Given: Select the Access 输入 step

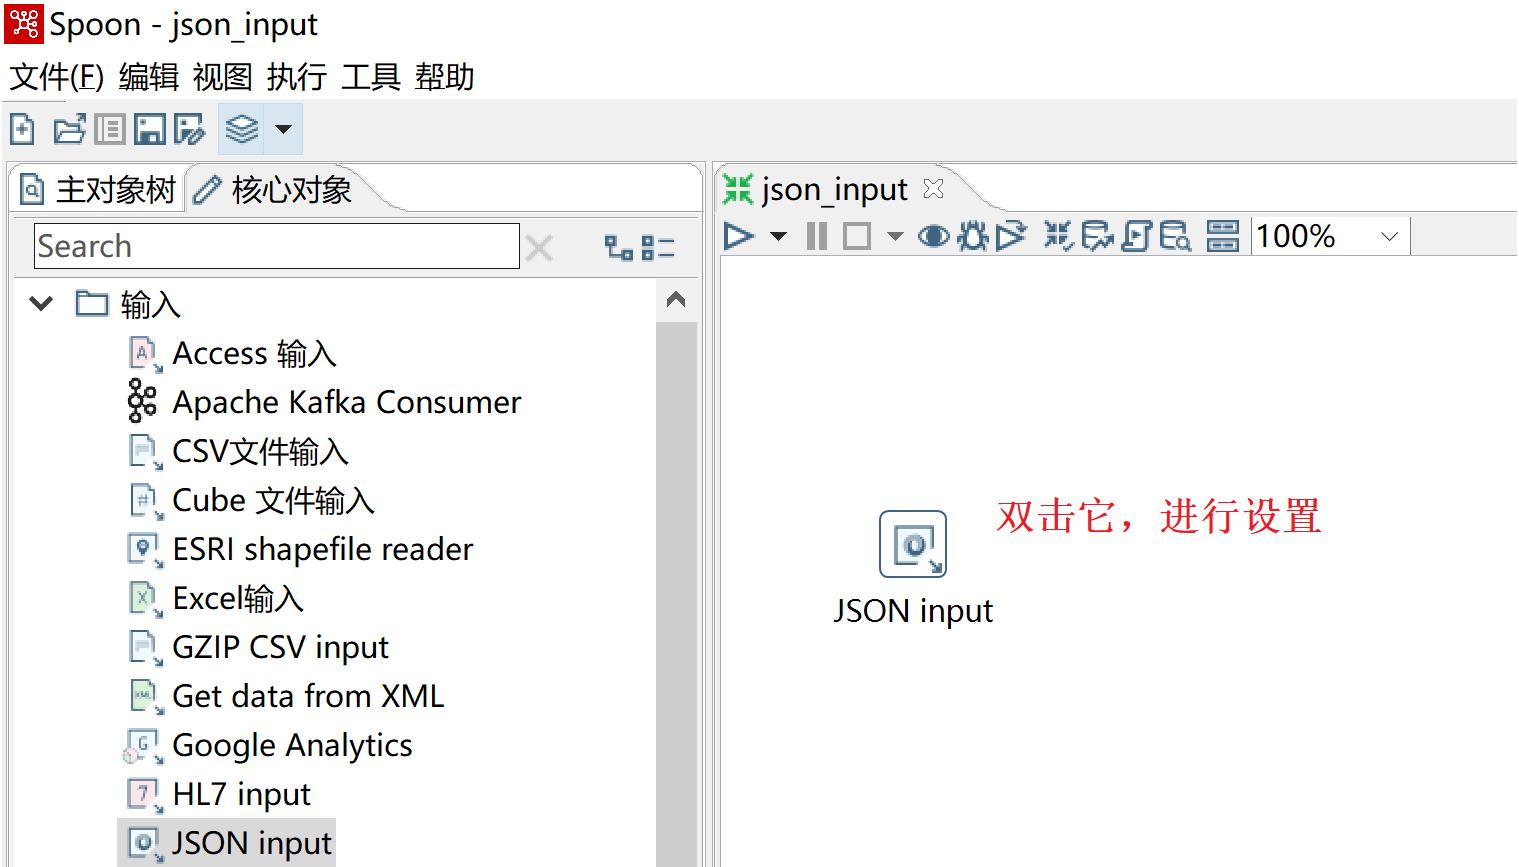Looking at the screenshot, I should 254,353.
